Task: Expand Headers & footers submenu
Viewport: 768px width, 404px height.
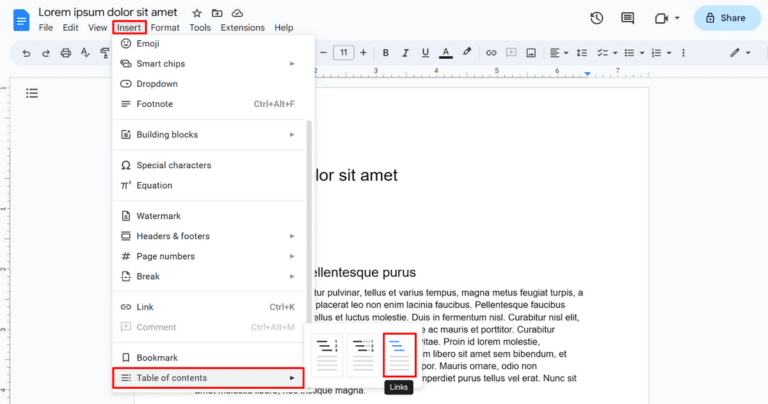Action: [209, 236]
